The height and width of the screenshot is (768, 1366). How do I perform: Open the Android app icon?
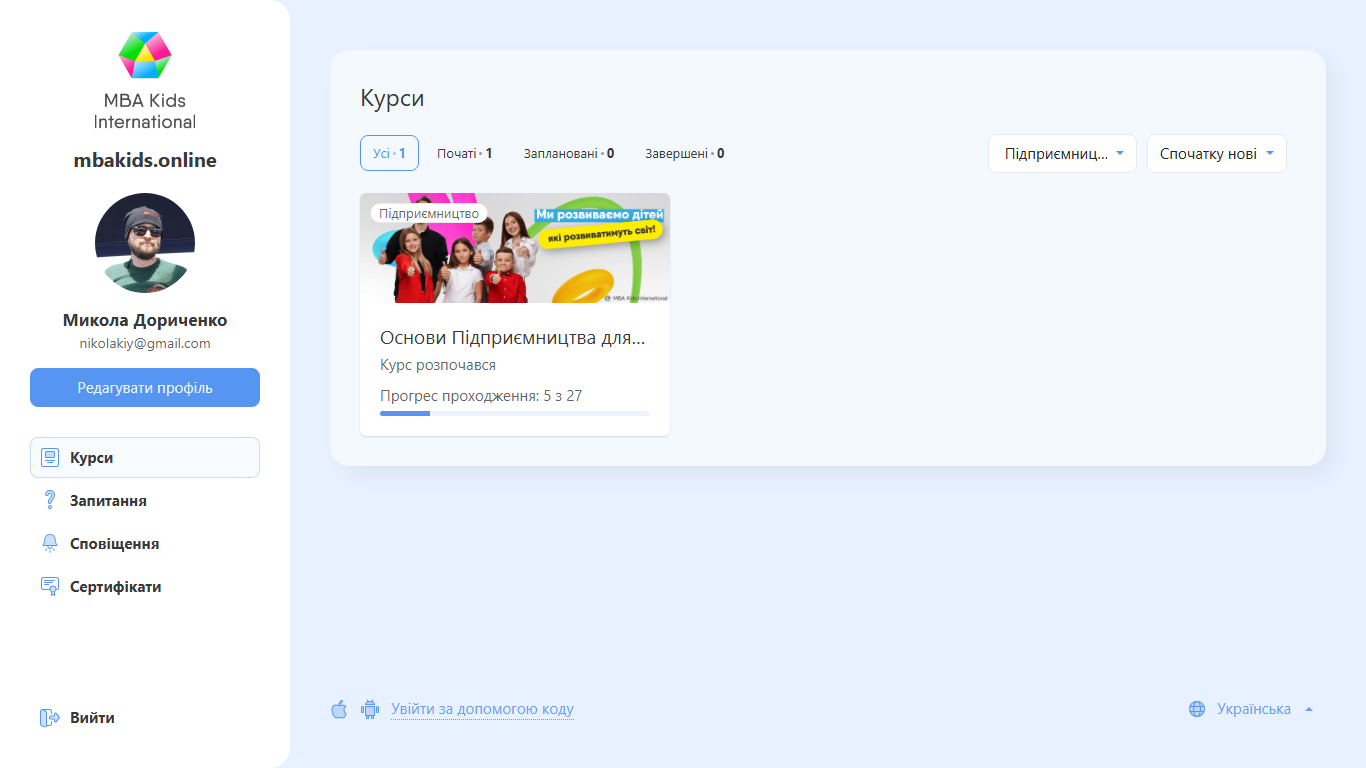(370, 709)
